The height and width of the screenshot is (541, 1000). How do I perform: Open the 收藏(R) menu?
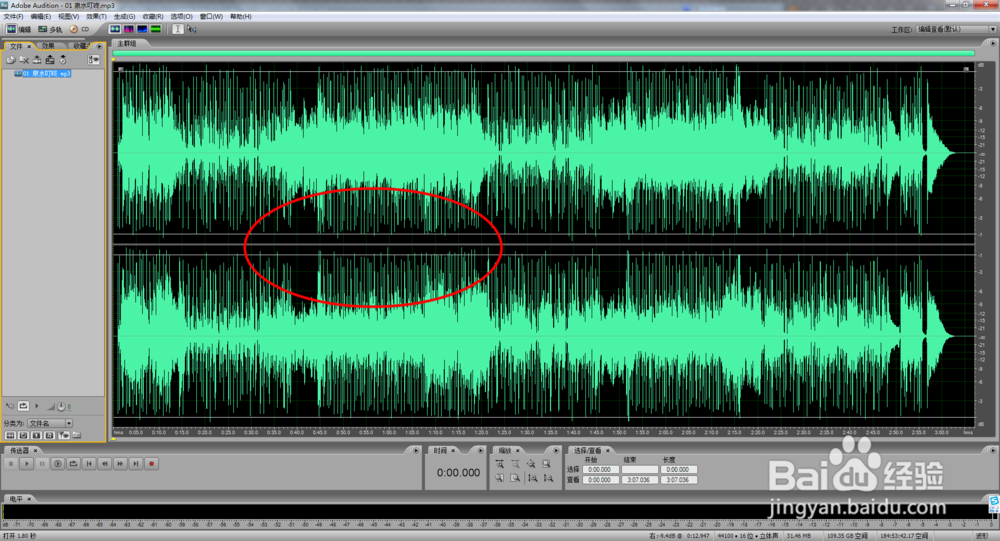tap(152, 17)
